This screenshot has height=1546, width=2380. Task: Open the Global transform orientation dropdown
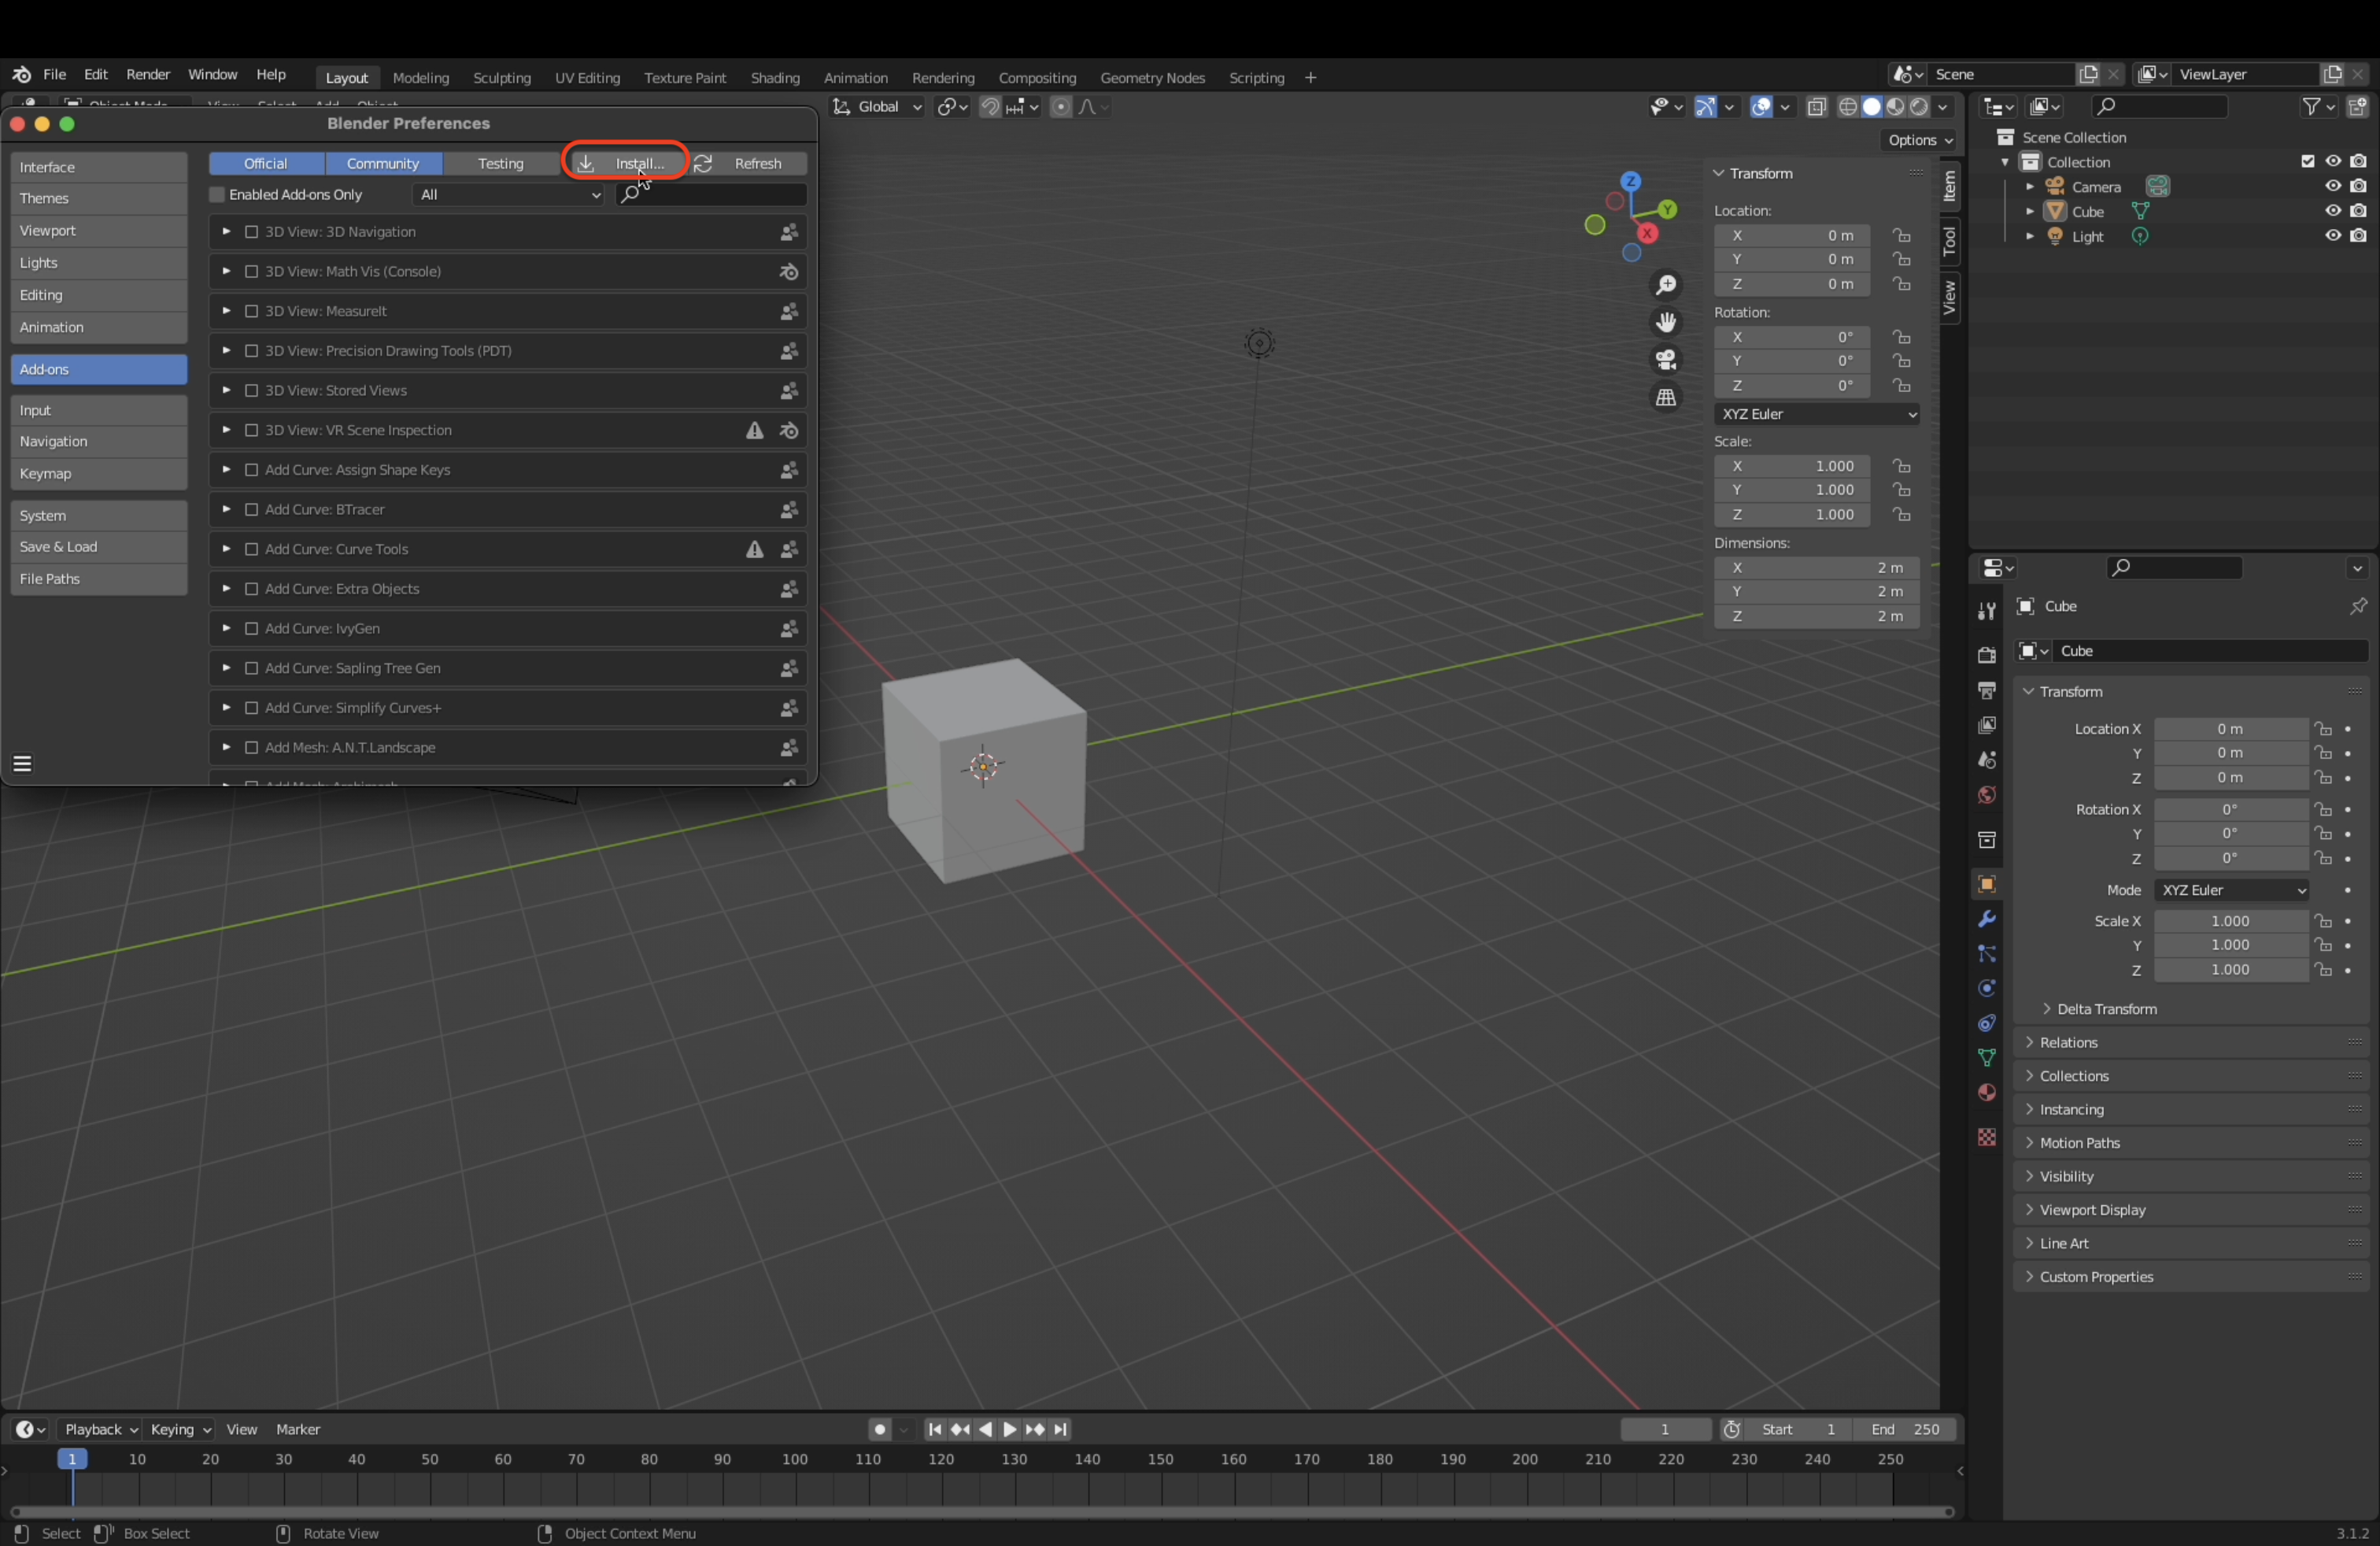[x=877, y=106]
